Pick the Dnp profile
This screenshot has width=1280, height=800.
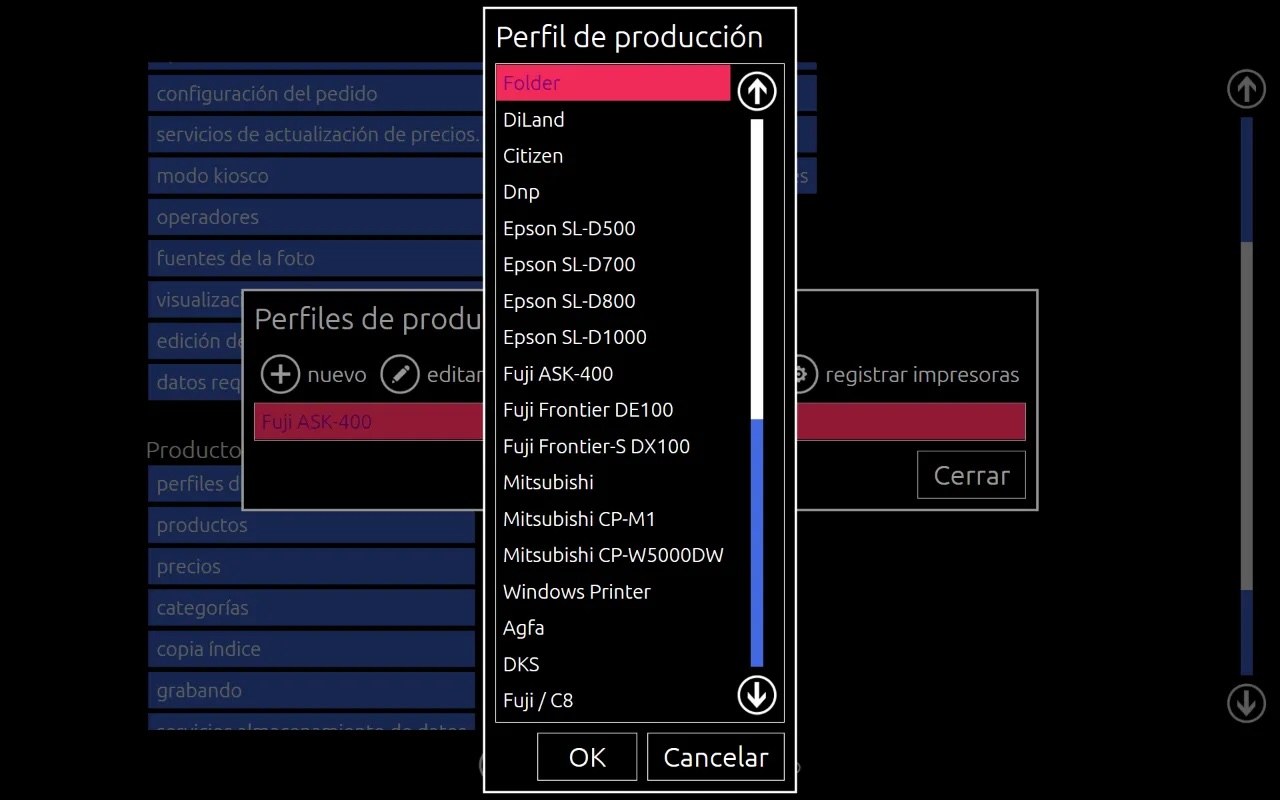point(613,192)
